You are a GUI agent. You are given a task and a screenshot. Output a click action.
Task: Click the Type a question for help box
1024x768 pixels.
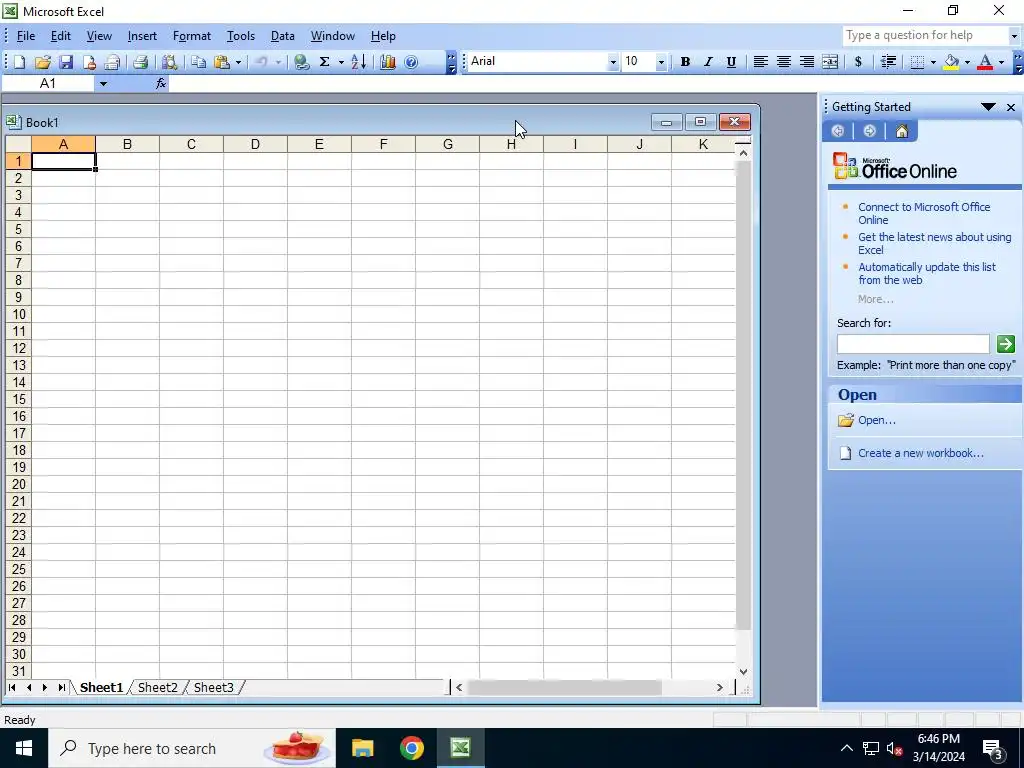[925, 35]
